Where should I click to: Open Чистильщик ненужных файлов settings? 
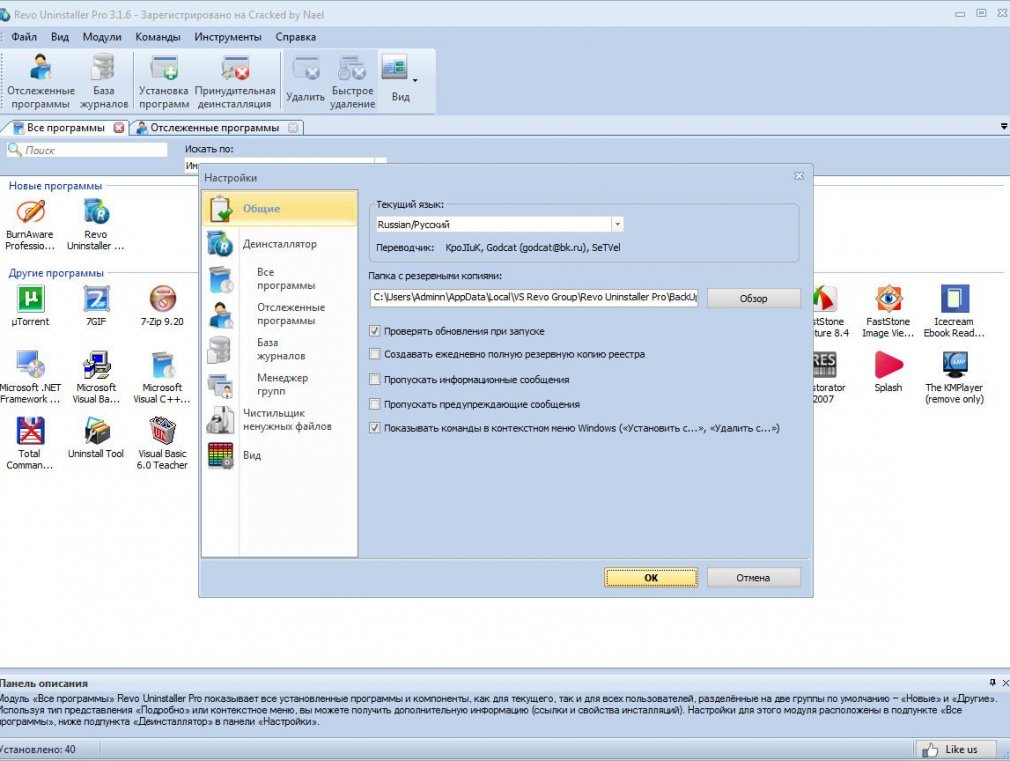(280, 420)
